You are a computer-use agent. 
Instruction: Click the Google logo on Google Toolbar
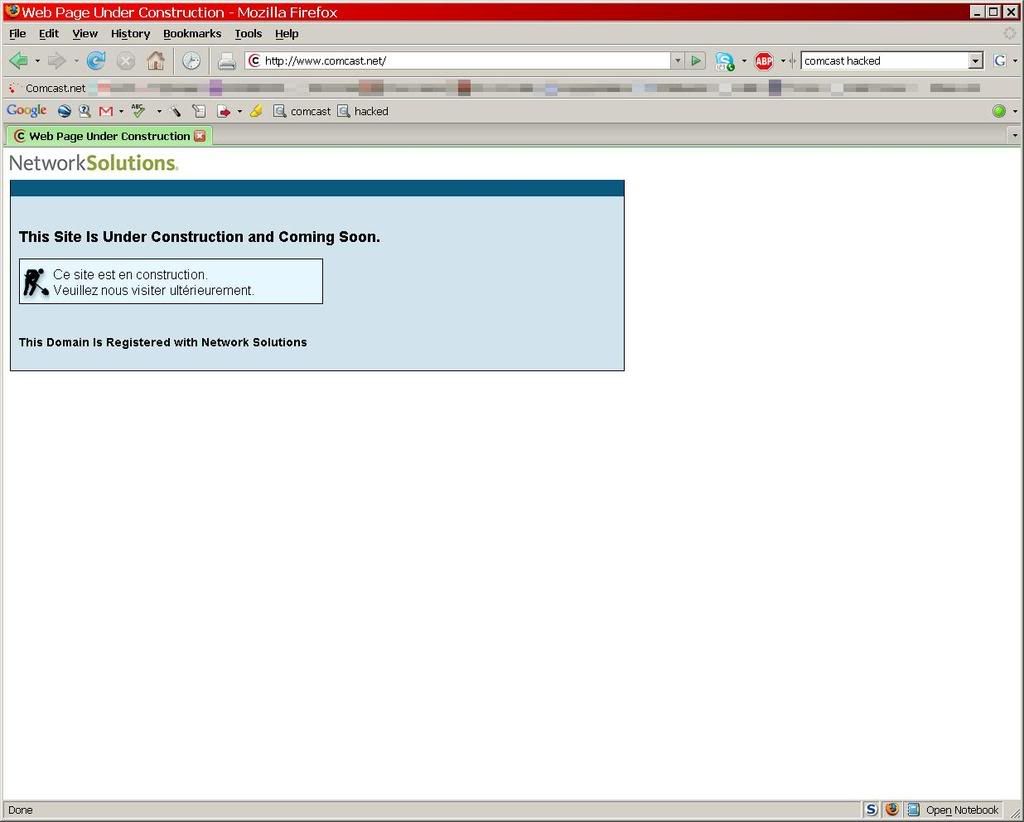click(27, 110)
